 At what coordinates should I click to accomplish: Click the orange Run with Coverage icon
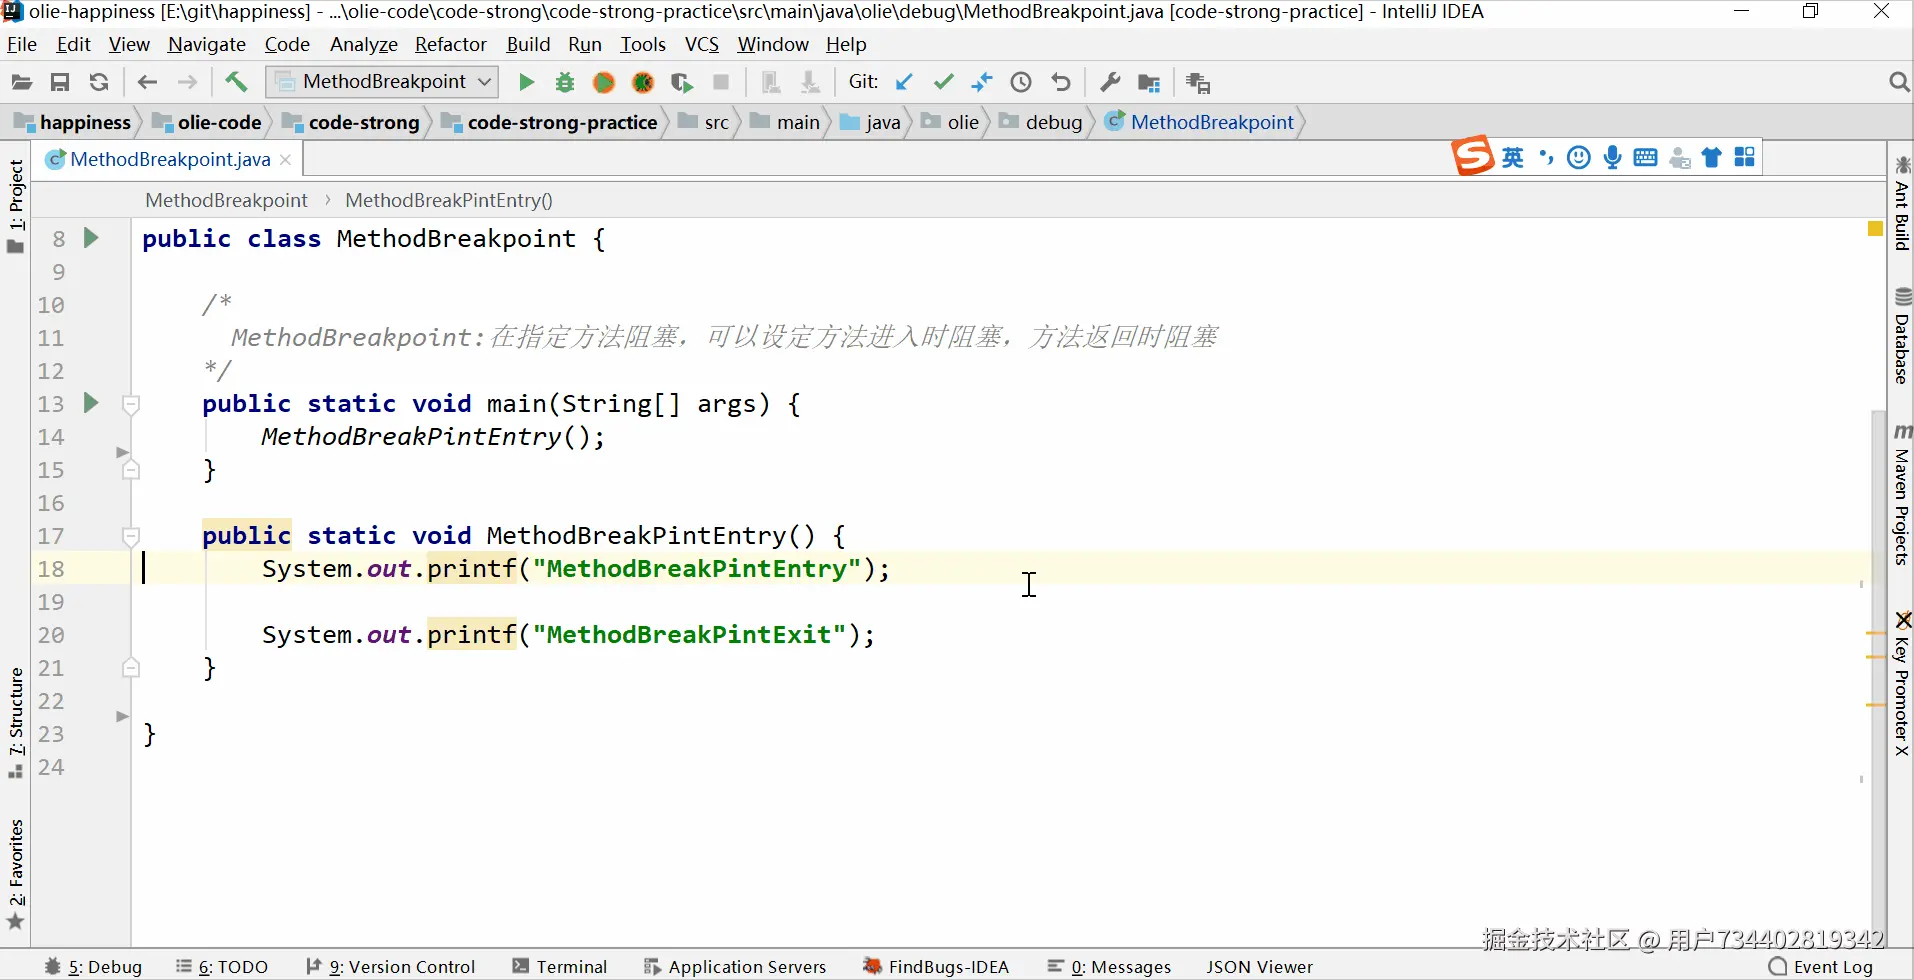coord(604,82)
